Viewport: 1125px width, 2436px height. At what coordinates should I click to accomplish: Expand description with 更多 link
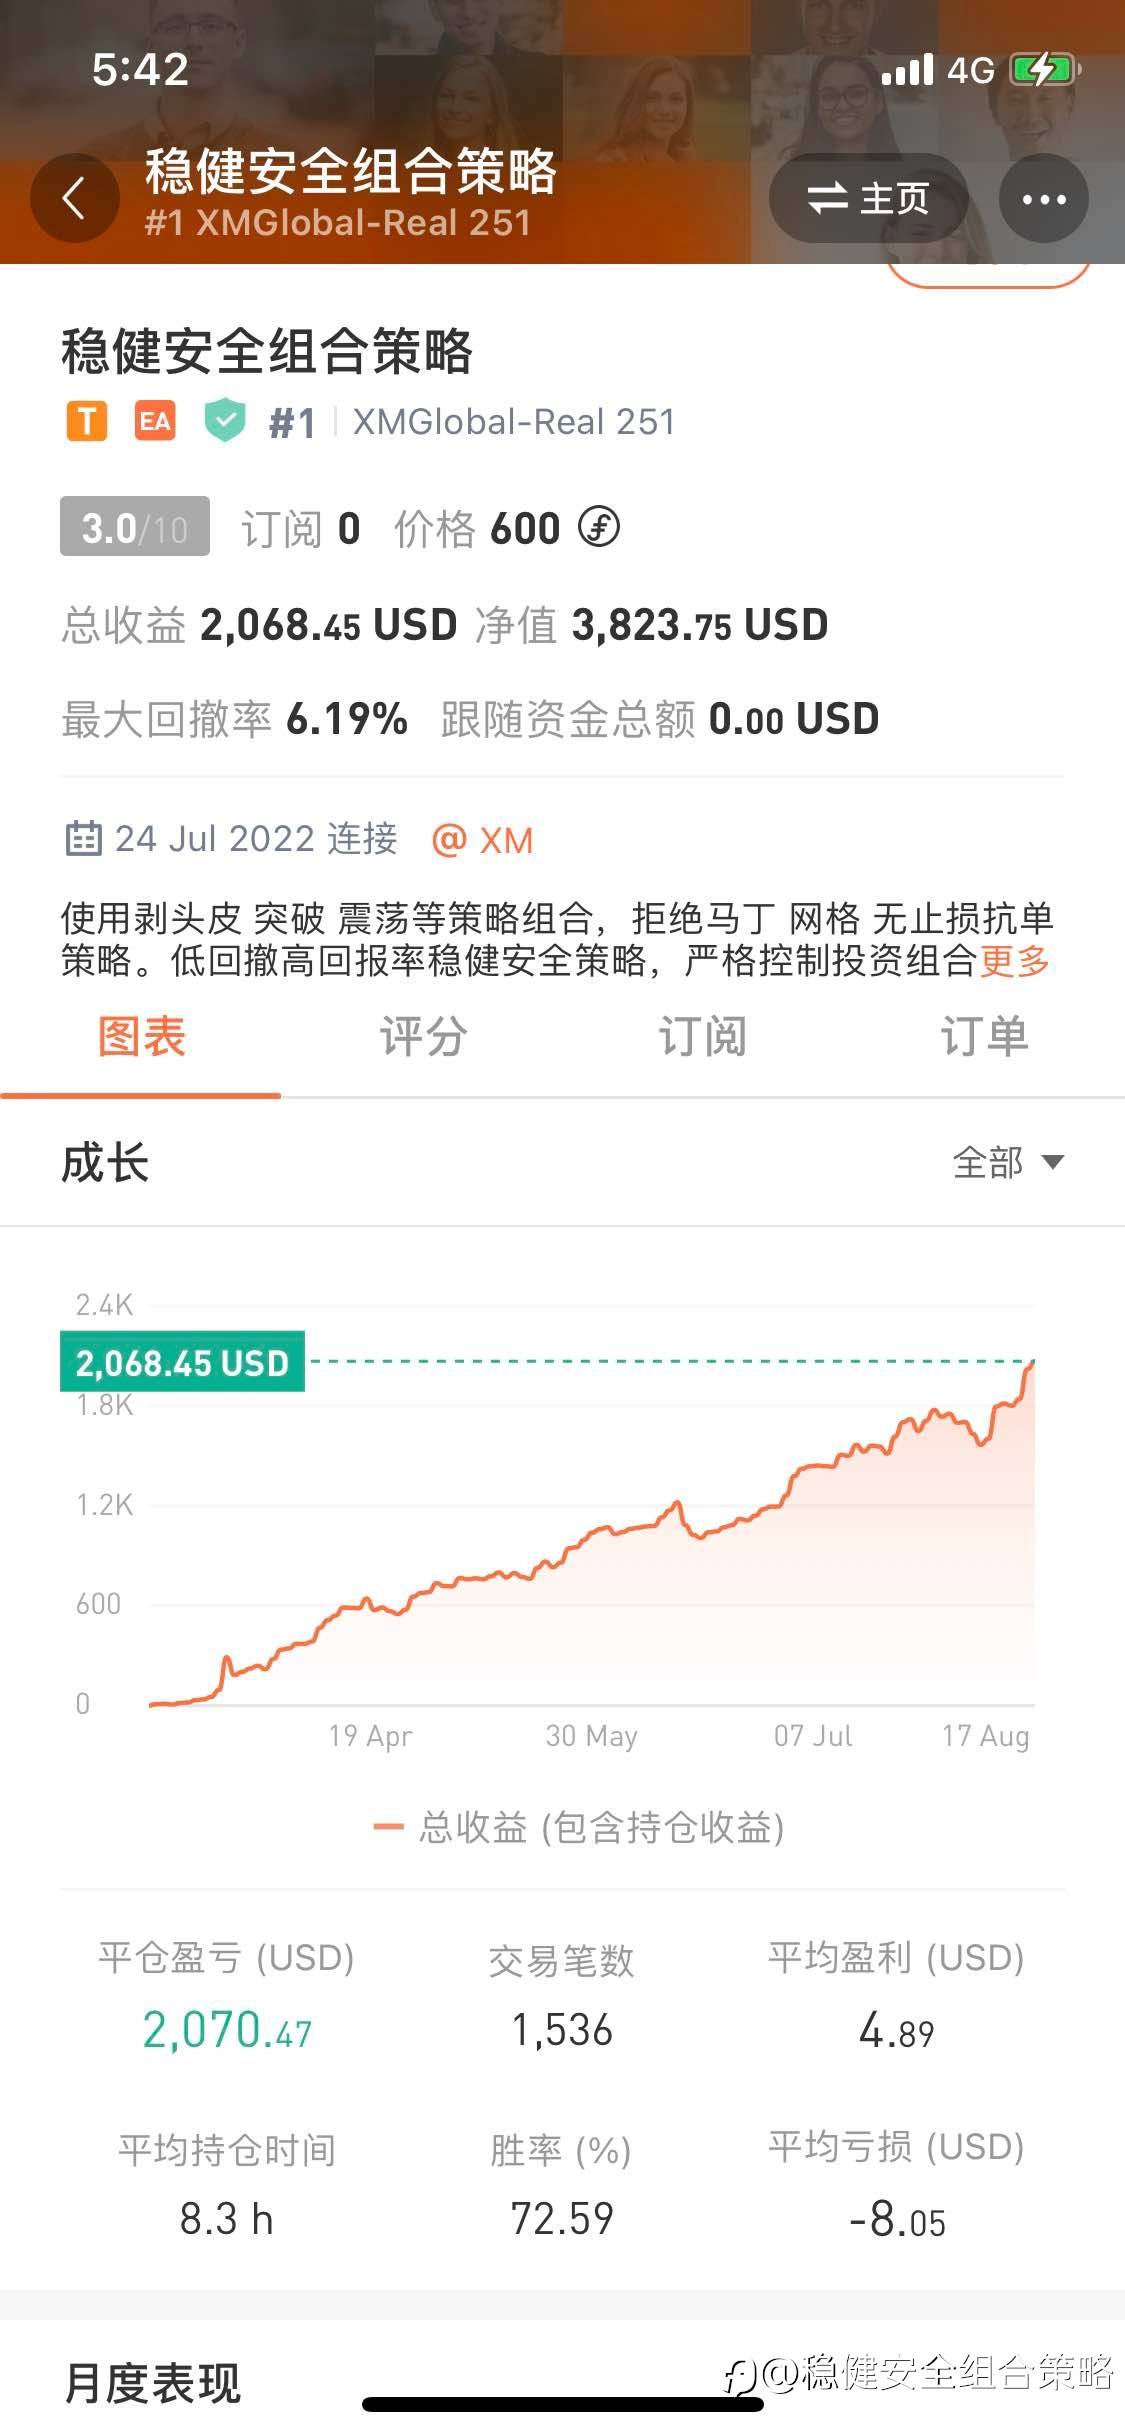pos(1014,961)
